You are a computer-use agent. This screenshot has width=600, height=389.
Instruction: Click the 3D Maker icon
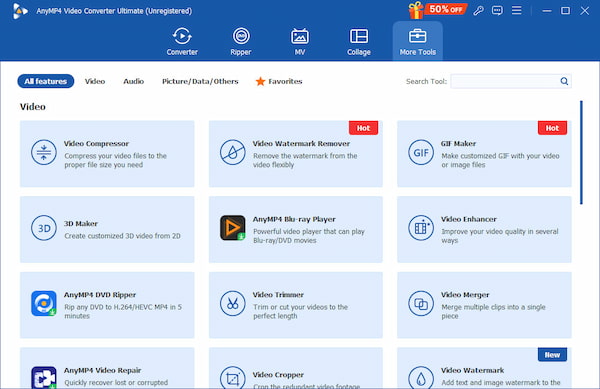44,228
